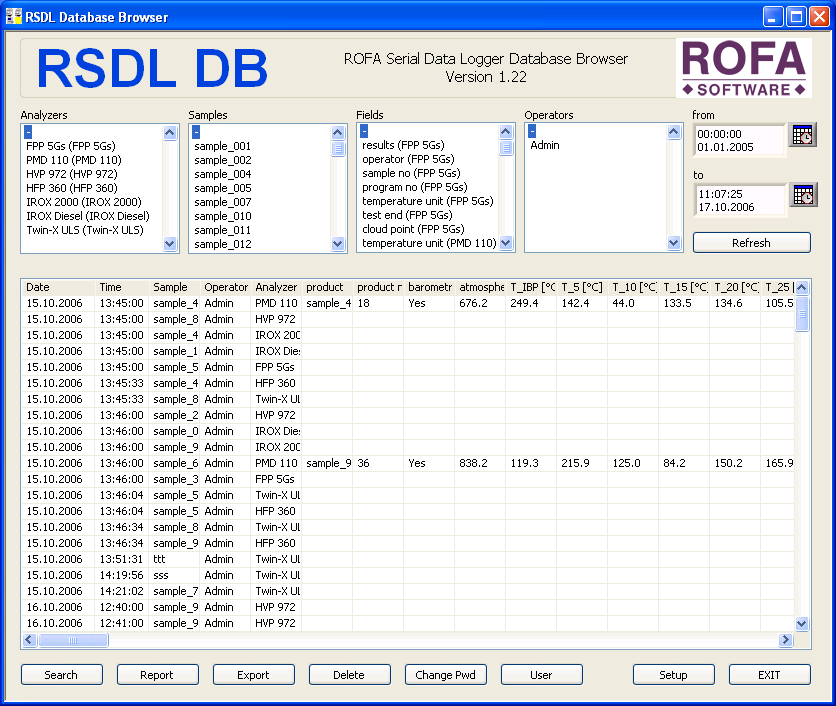The width and height of the screenshot is (836, 706).
Task: Click the User button
Action: click(x=541, y=675)
